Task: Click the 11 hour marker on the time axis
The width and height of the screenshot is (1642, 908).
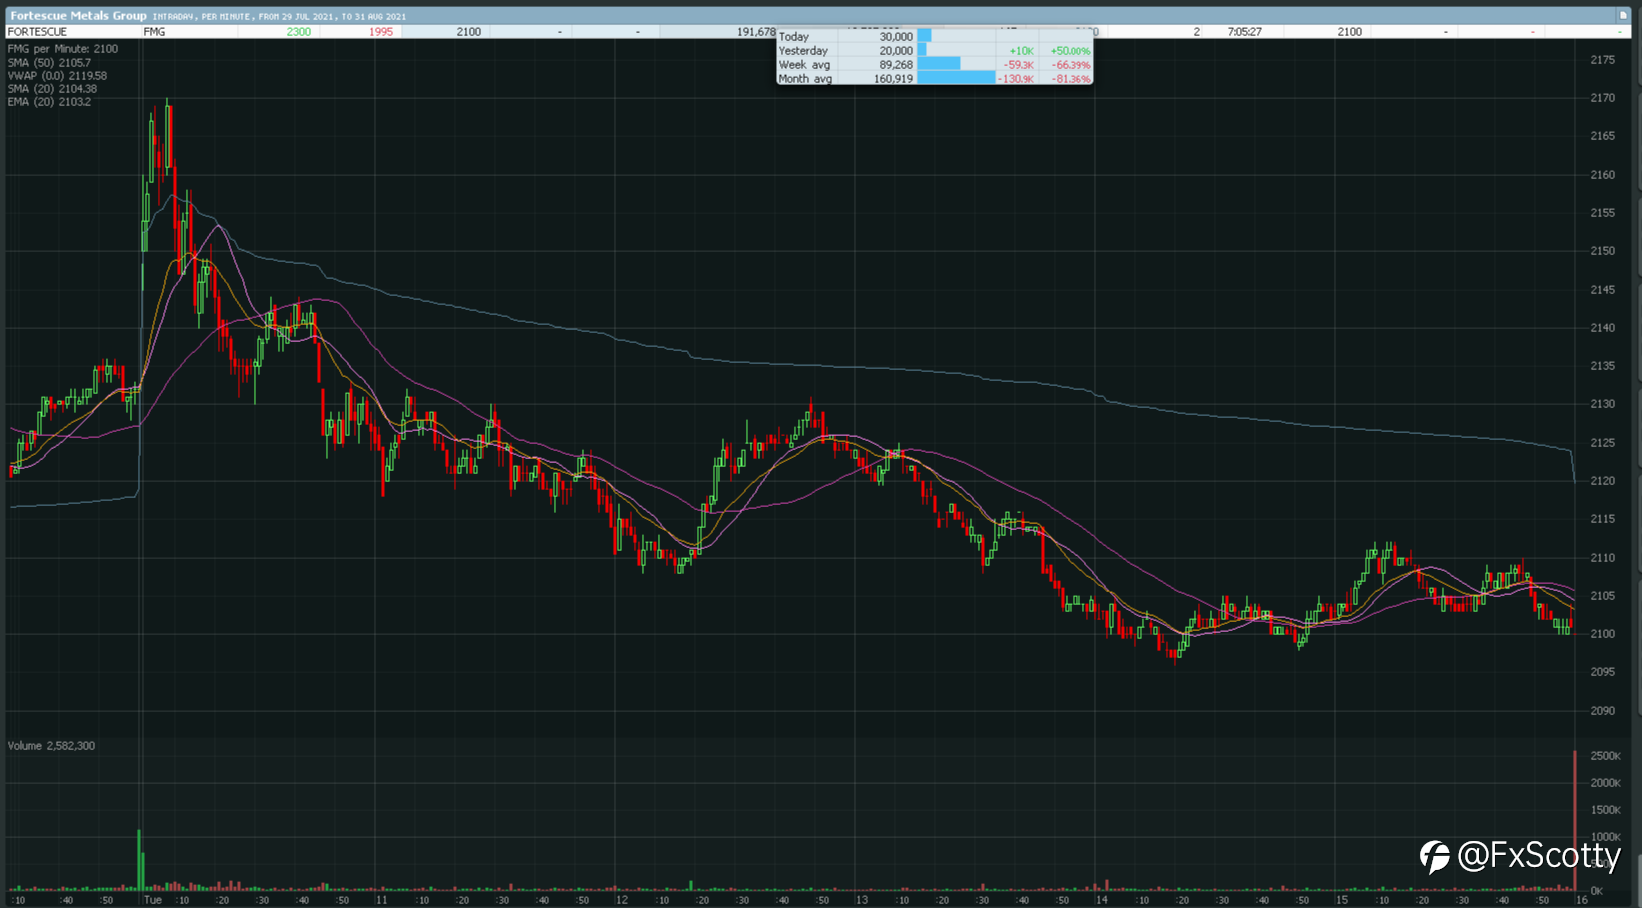Action: tap(382, 900)
